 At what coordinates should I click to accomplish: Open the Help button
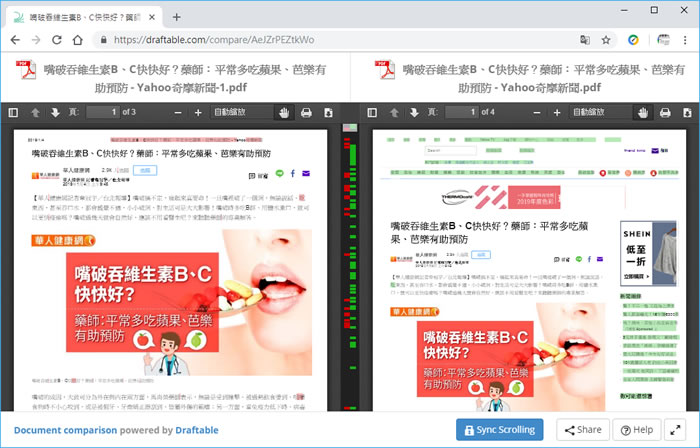pyautogui.click(x=637, y=430)
